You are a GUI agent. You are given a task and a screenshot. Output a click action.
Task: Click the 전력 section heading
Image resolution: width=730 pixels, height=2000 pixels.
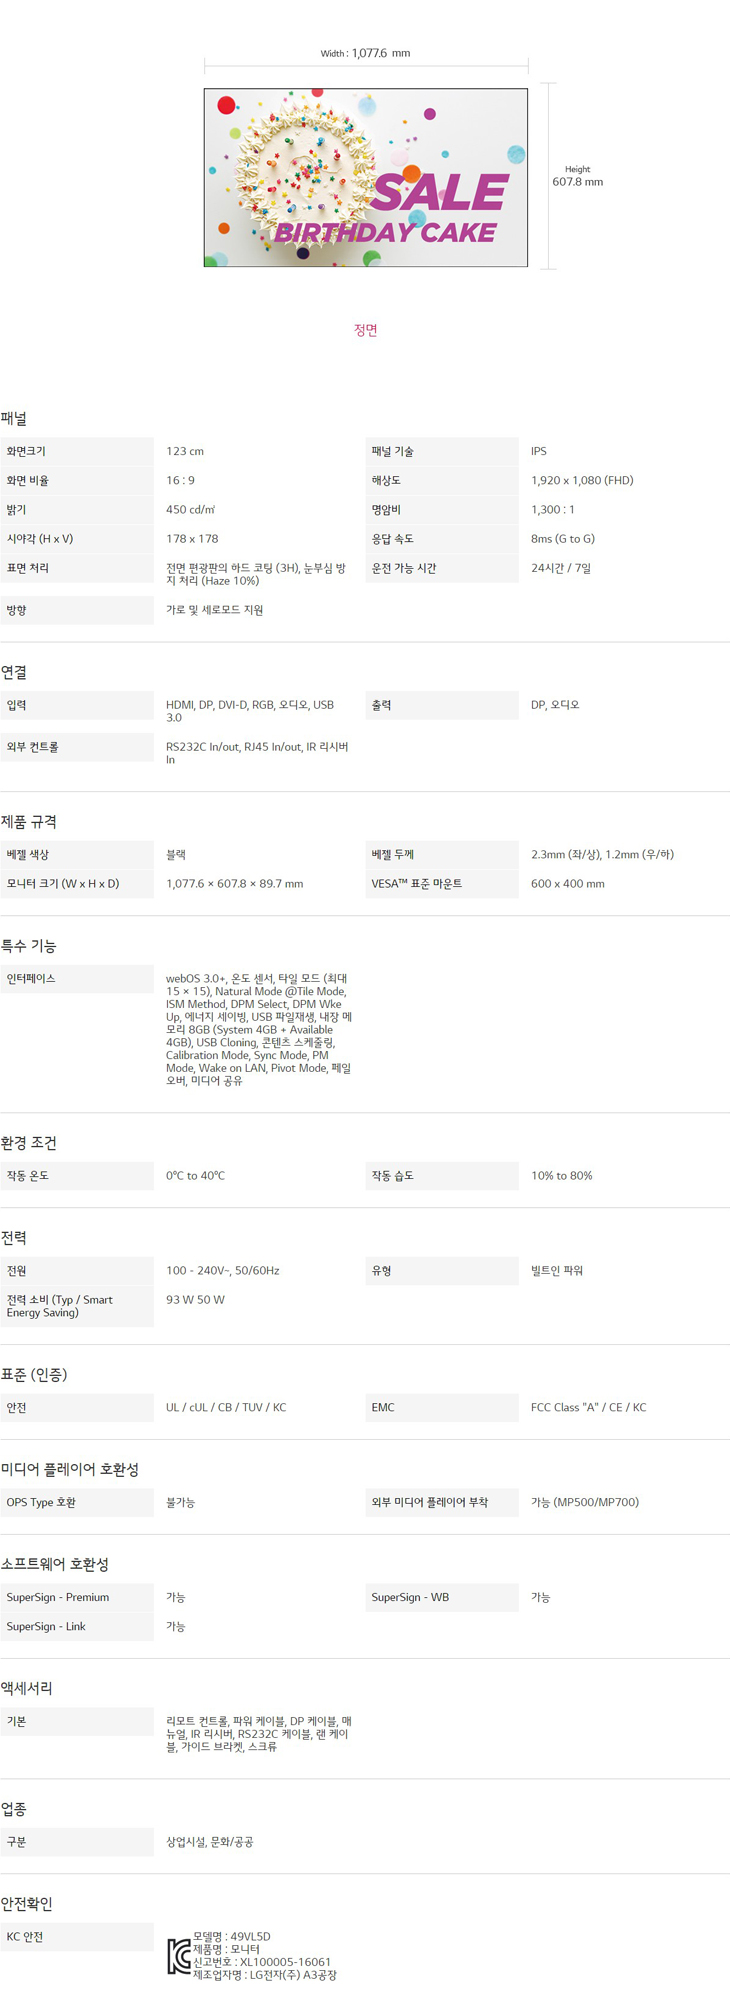point(14,1238)
